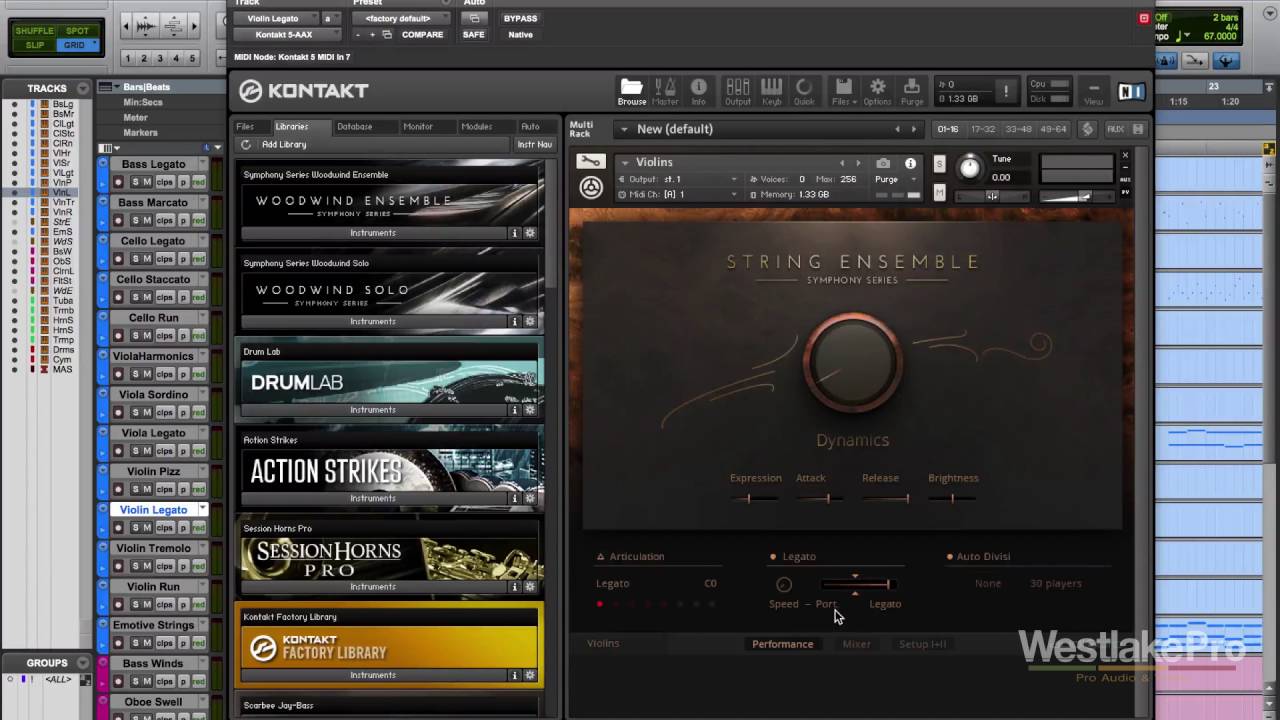The height and width of the screenshot is (720, 1280).
Task: Click the panic exclamation button
Action: point(1006,91)
